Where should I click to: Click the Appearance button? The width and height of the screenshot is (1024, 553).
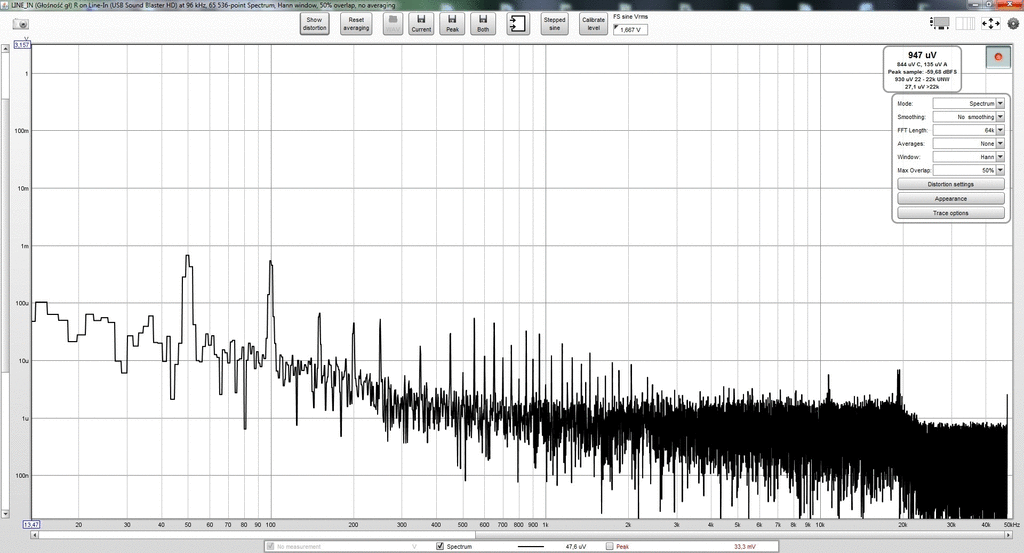pyautogui.click(x=951, y=198)
